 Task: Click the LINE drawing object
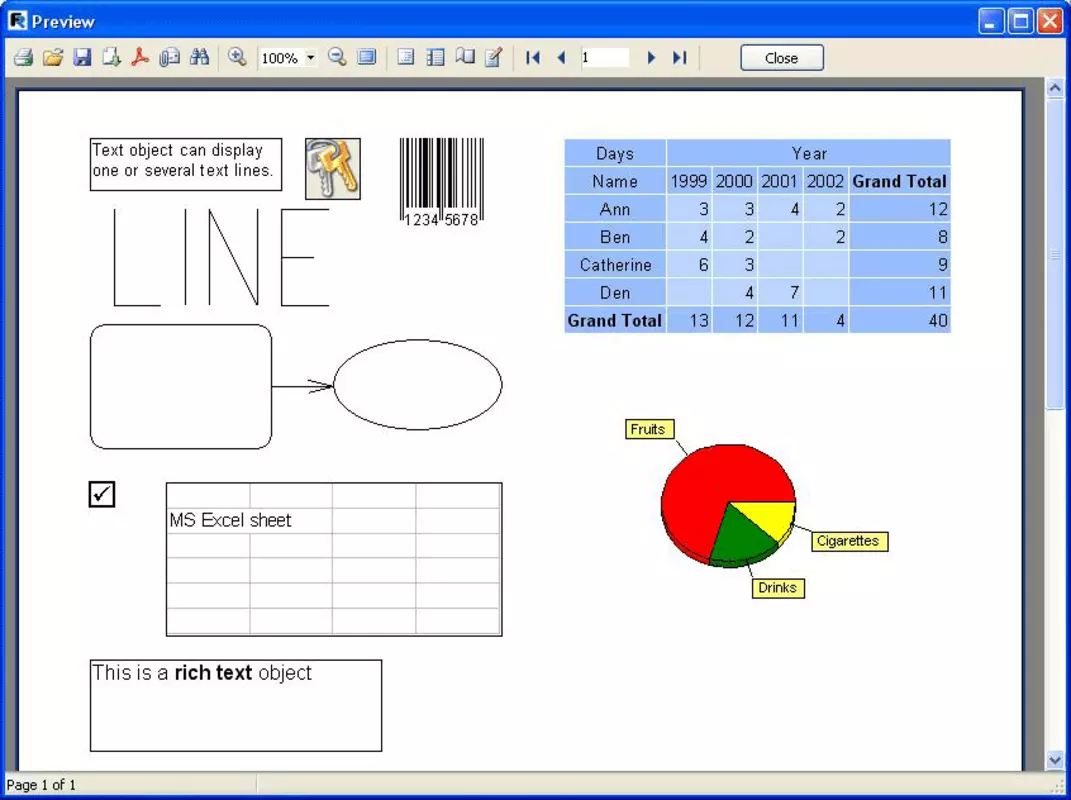click(x=221, y=257)
